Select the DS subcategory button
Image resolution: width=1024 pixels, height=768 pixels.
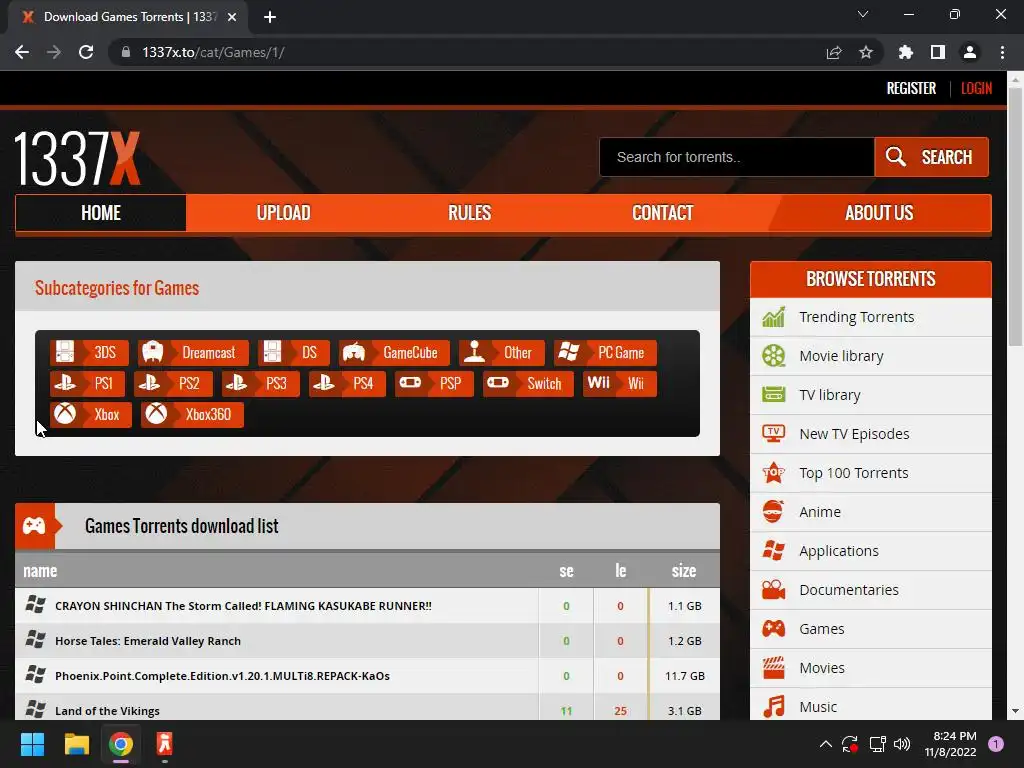(294, 353)
